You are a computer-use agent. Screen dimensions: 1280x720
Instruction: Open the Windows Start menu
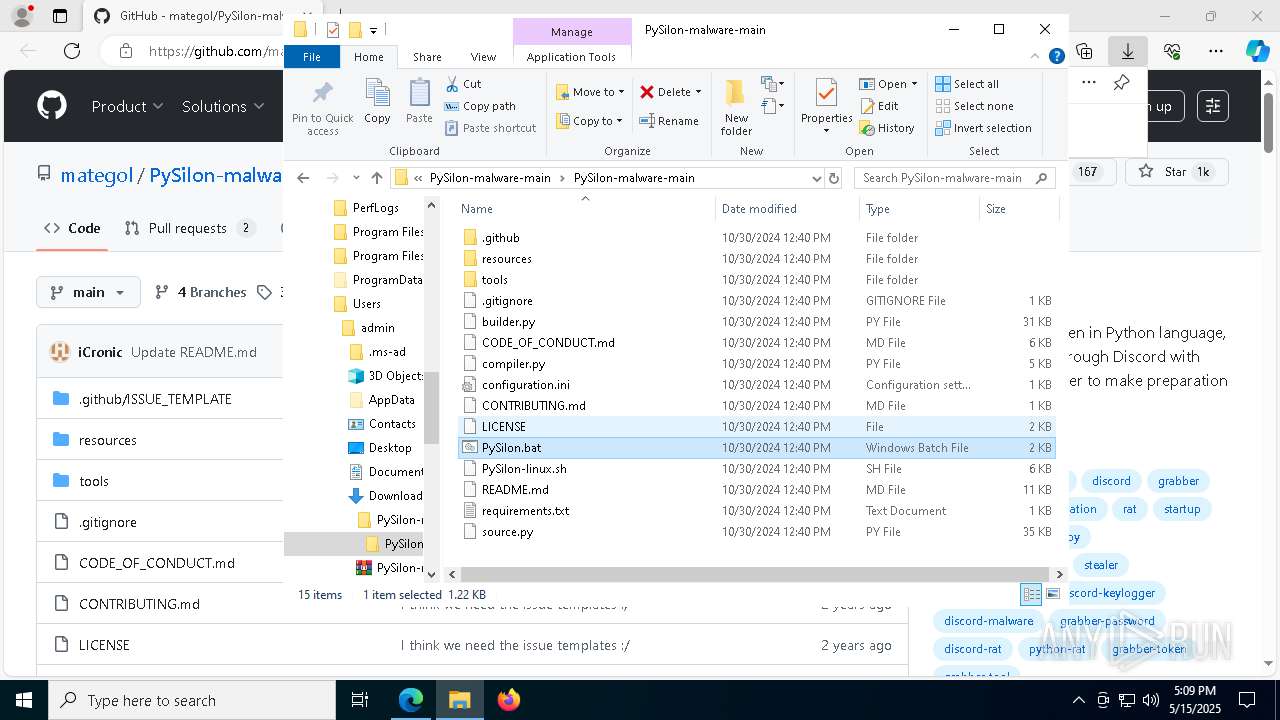click(x=24, y=700)
